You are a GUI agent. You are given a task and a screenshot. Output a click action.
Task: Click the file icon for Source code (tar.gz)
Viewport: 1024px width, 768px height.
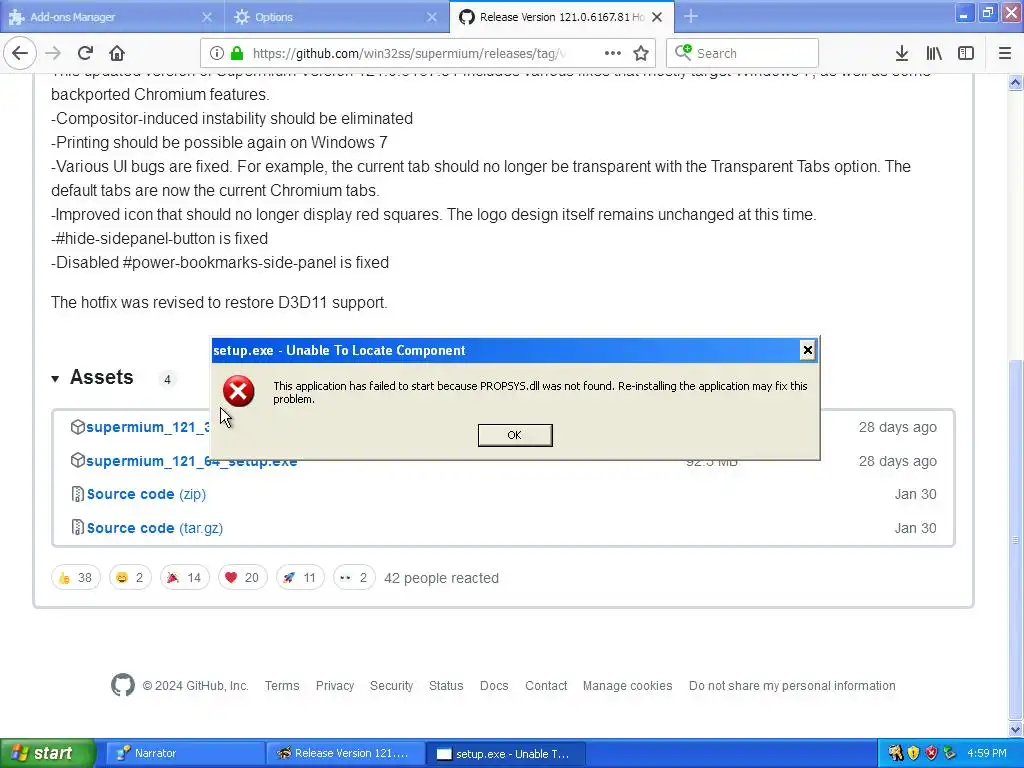(78, 528)
